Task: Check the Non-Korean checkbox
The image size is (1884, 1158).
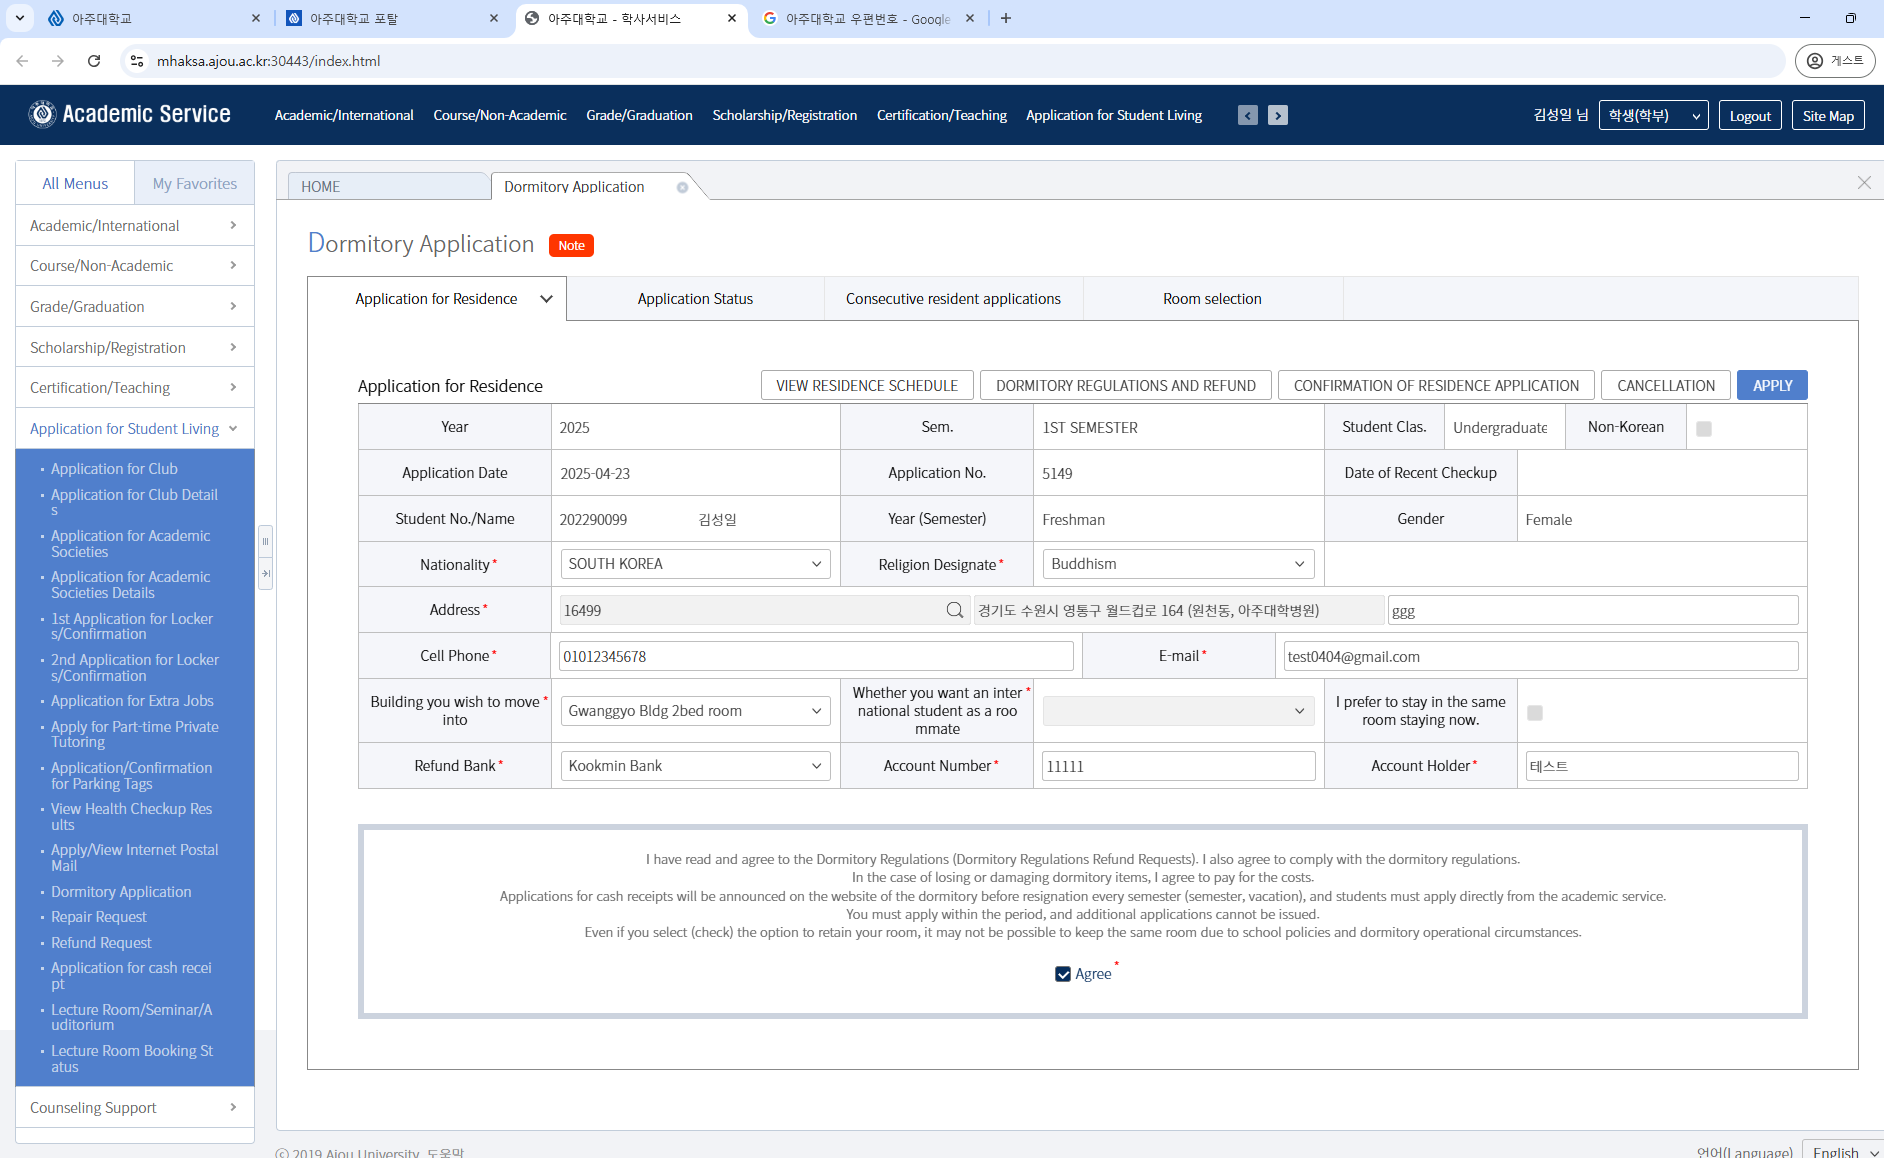Action: click(x=1704, y=429)
